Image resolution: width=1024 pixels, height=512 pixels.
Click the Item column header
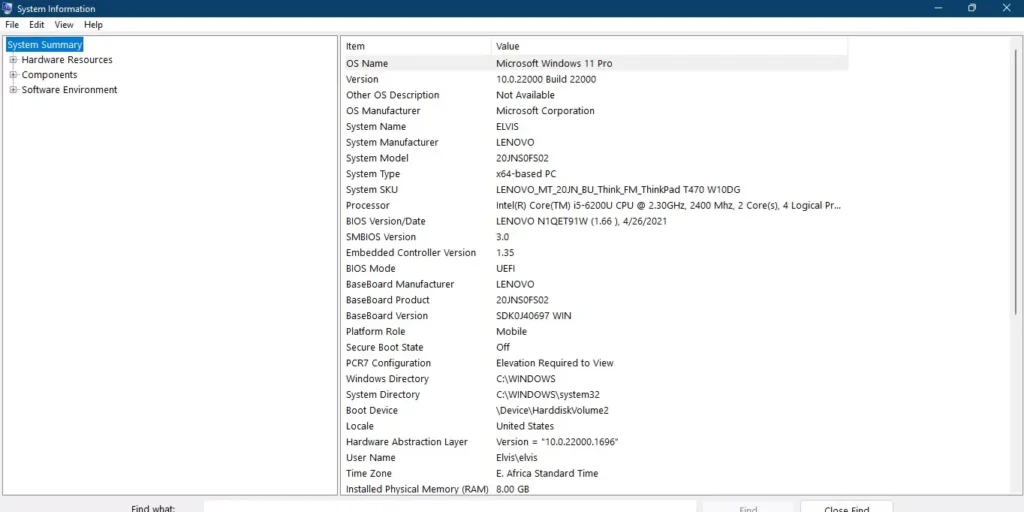(416, 46)
